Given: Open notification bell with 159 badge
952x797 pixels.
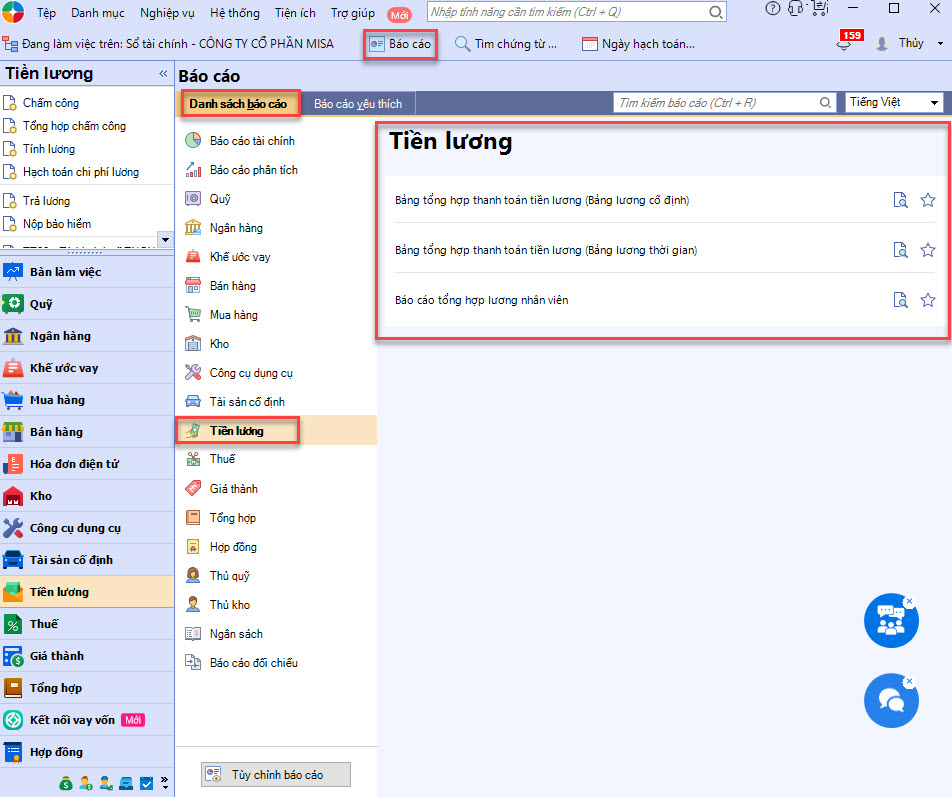Looking at the screenshot, I should point(844,44).
